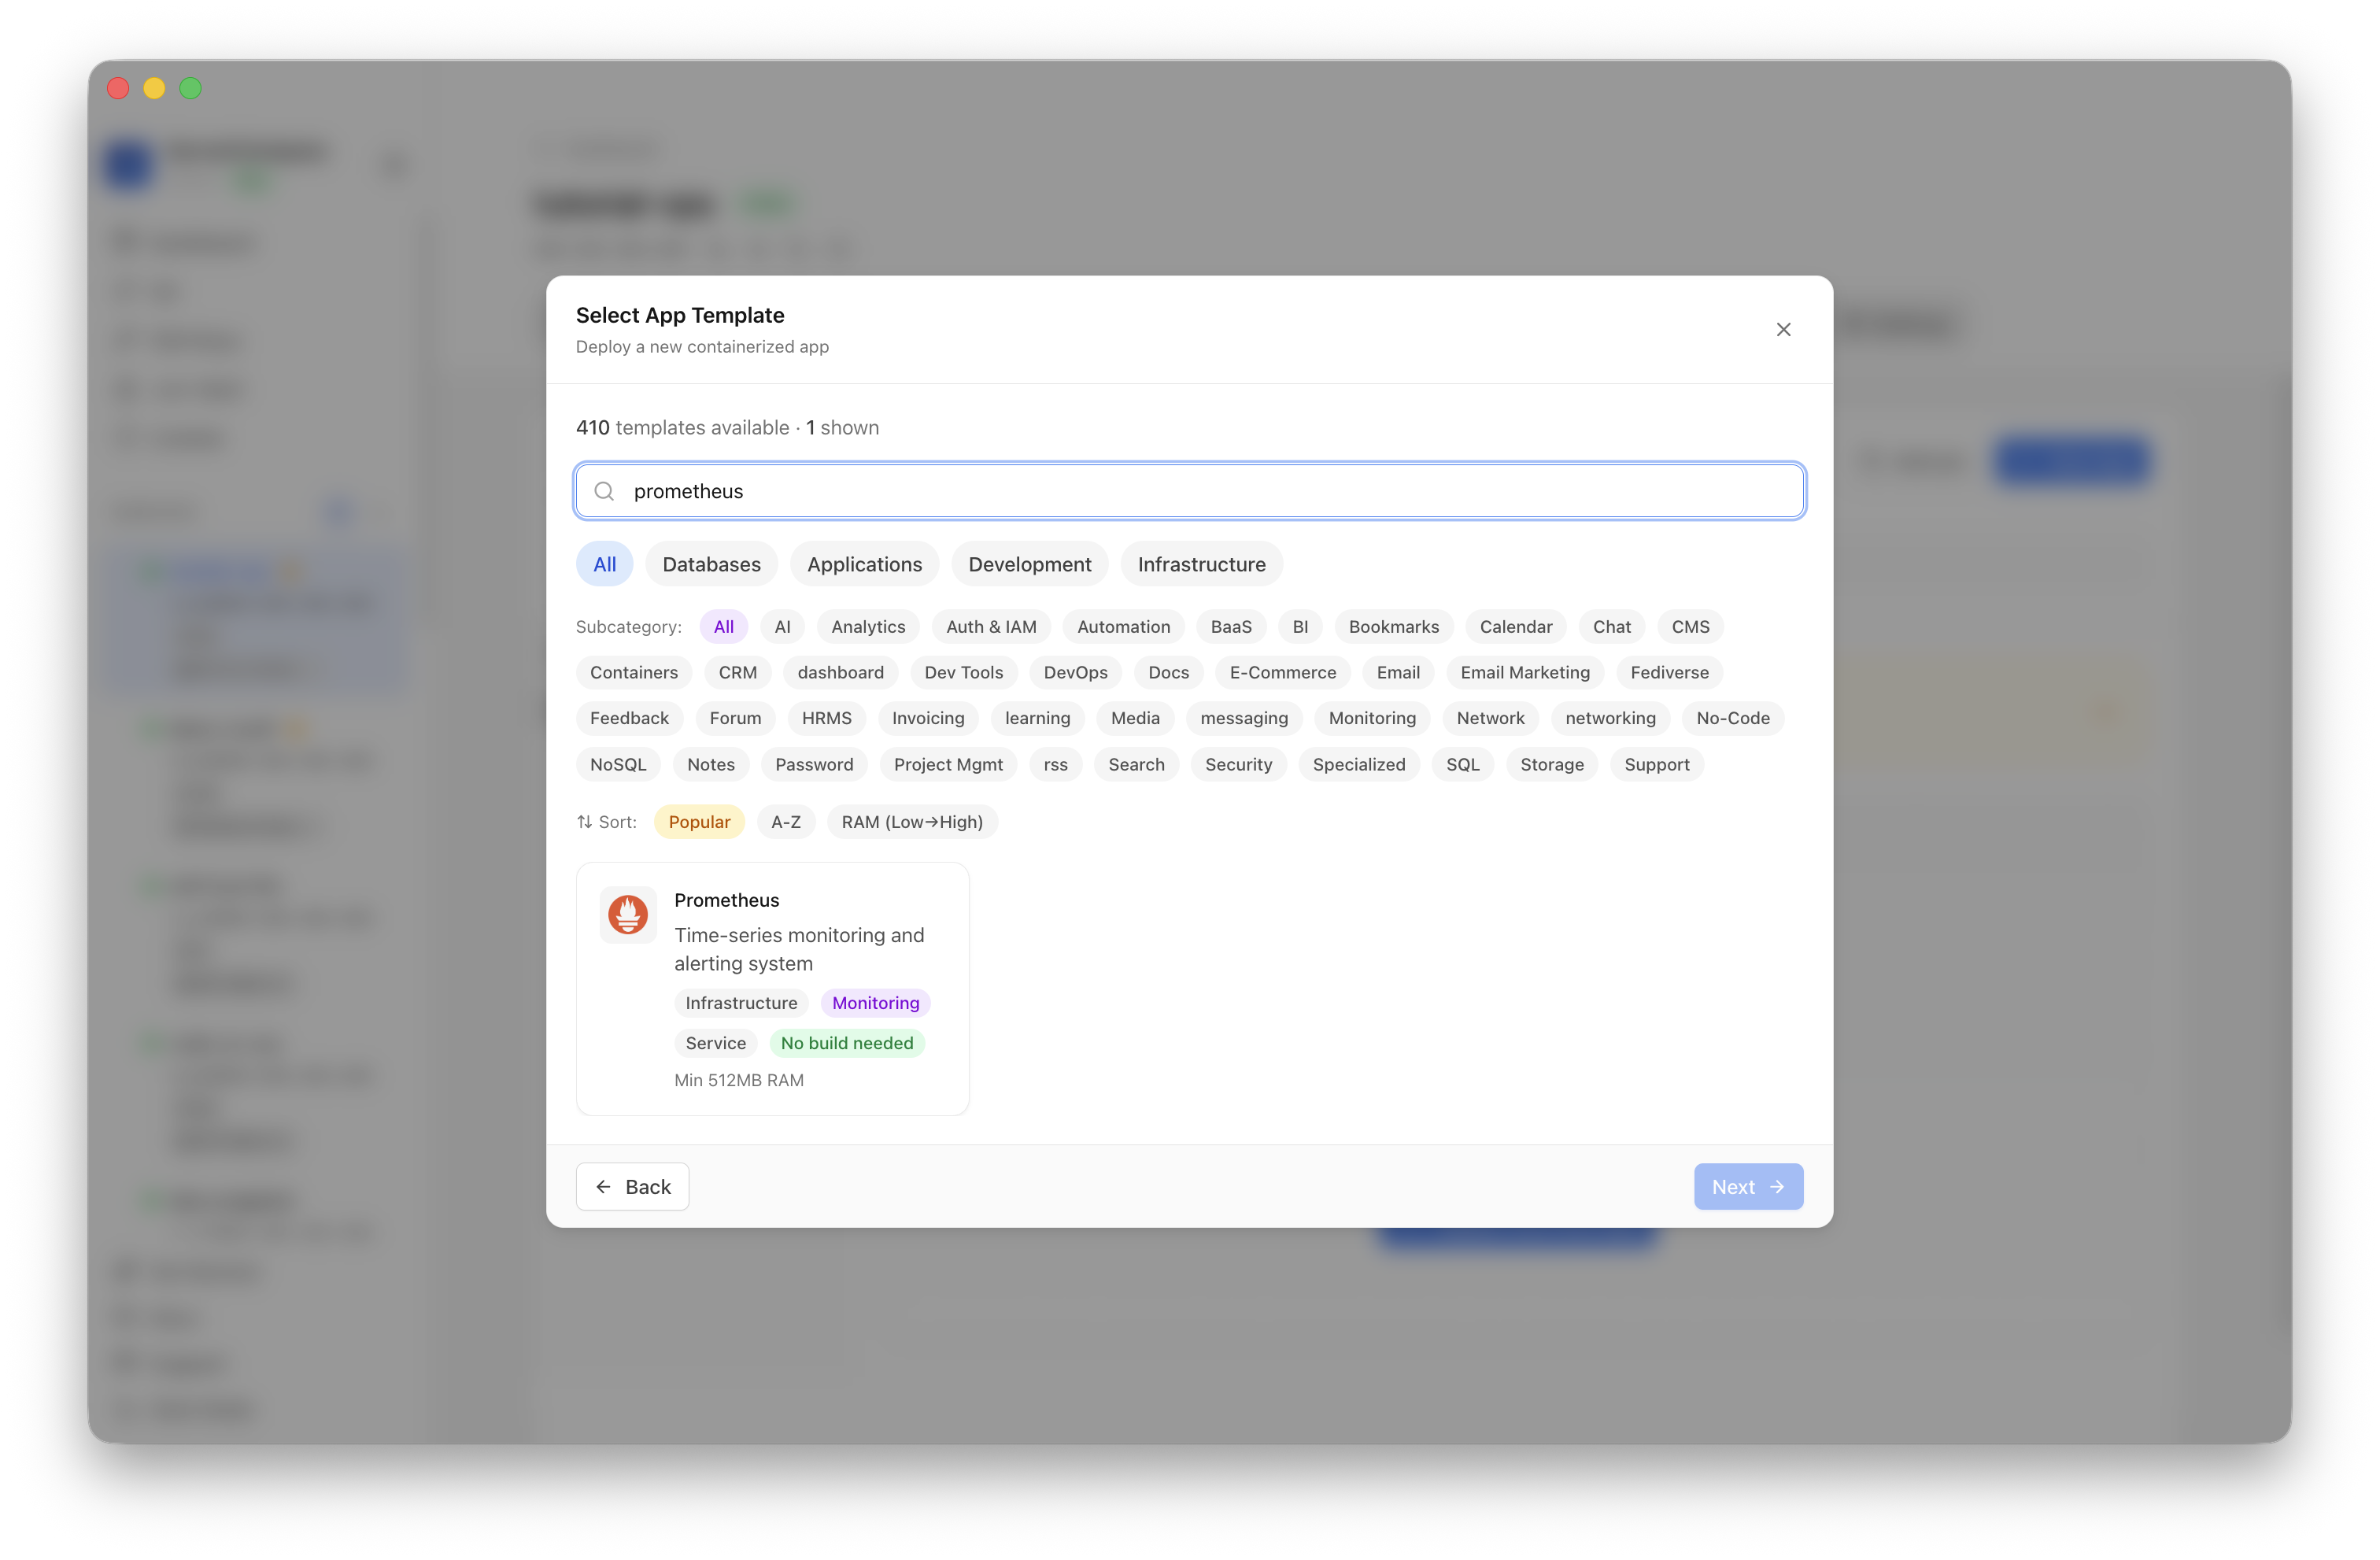Filter by No-Code subcategory
This screenshot has height=1560, width=2380.
click(1732, 718)
